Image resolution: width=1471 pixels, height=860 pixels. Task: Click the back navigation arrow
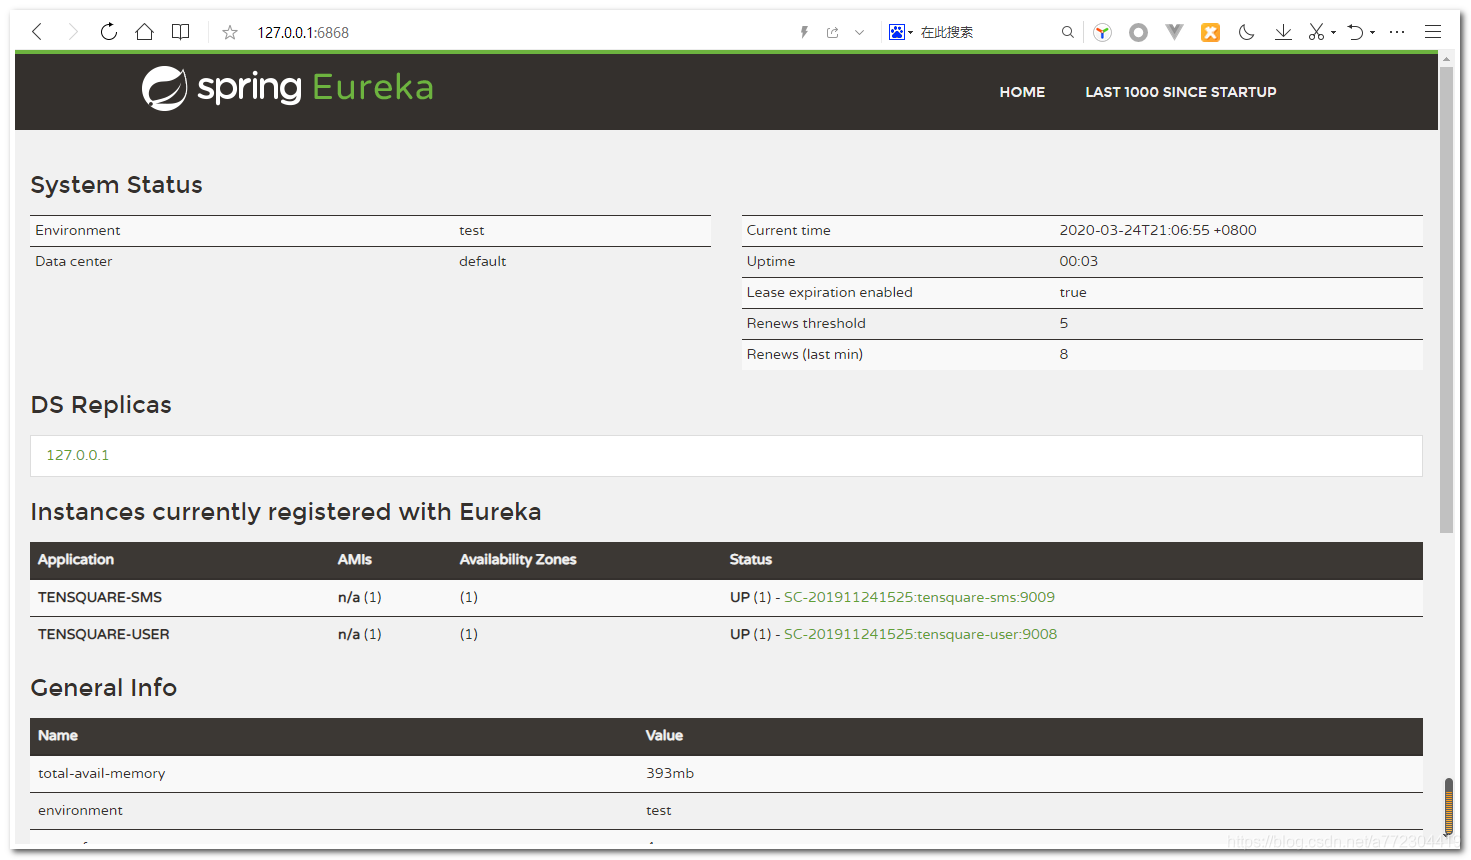[x=36, y=31]
